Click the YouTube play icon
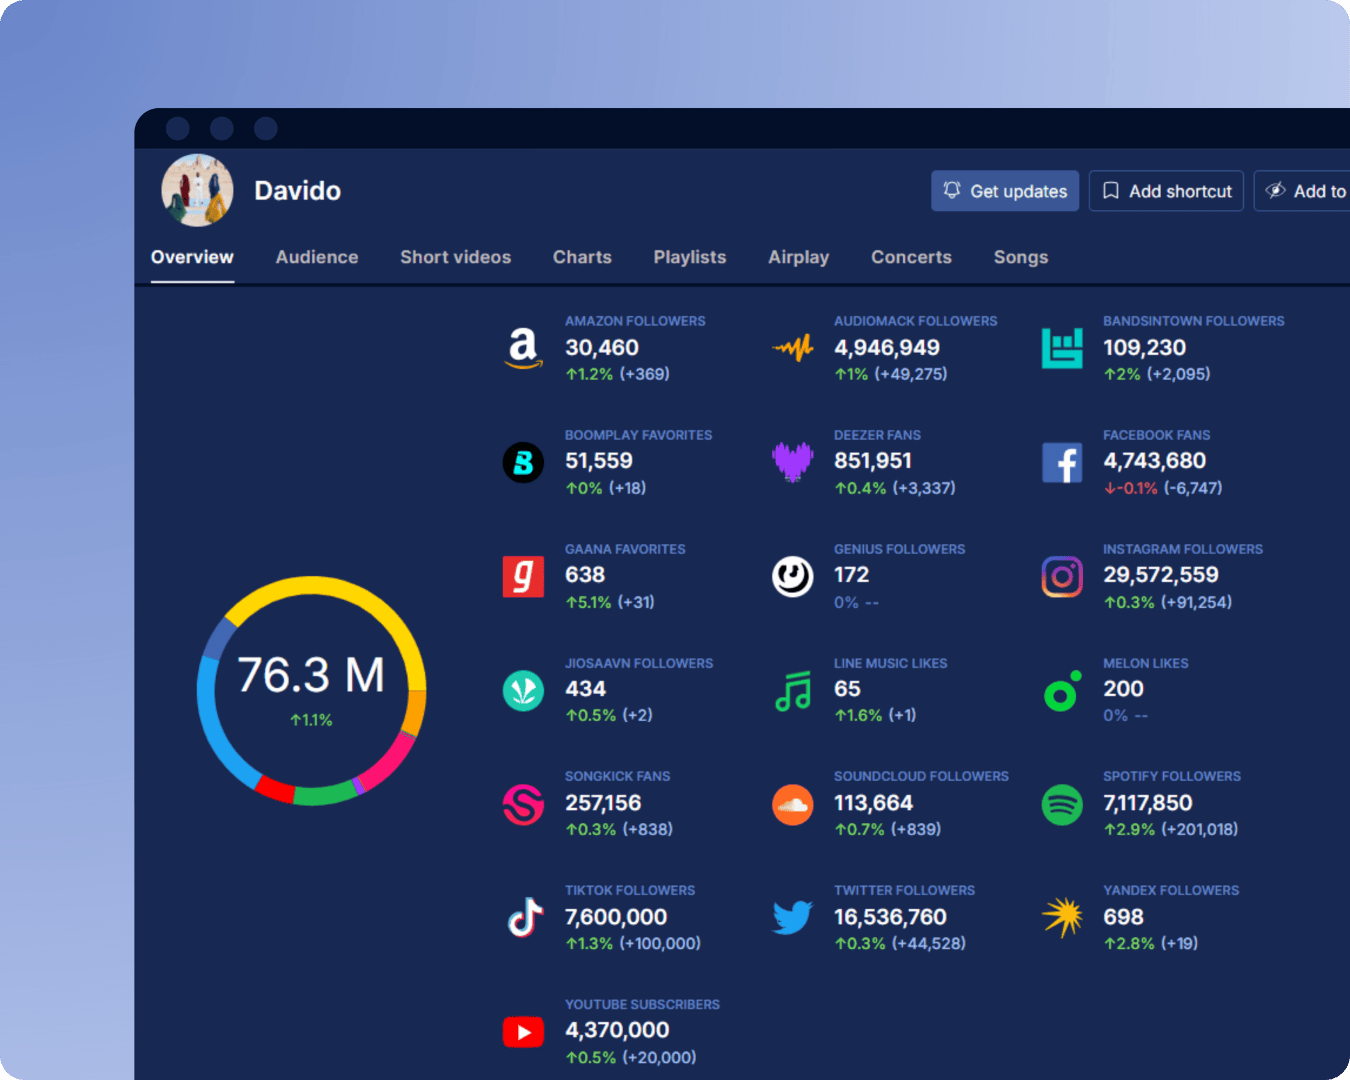The image size is (1350, 1080). pyautogui.click(x=523, y=1031)
